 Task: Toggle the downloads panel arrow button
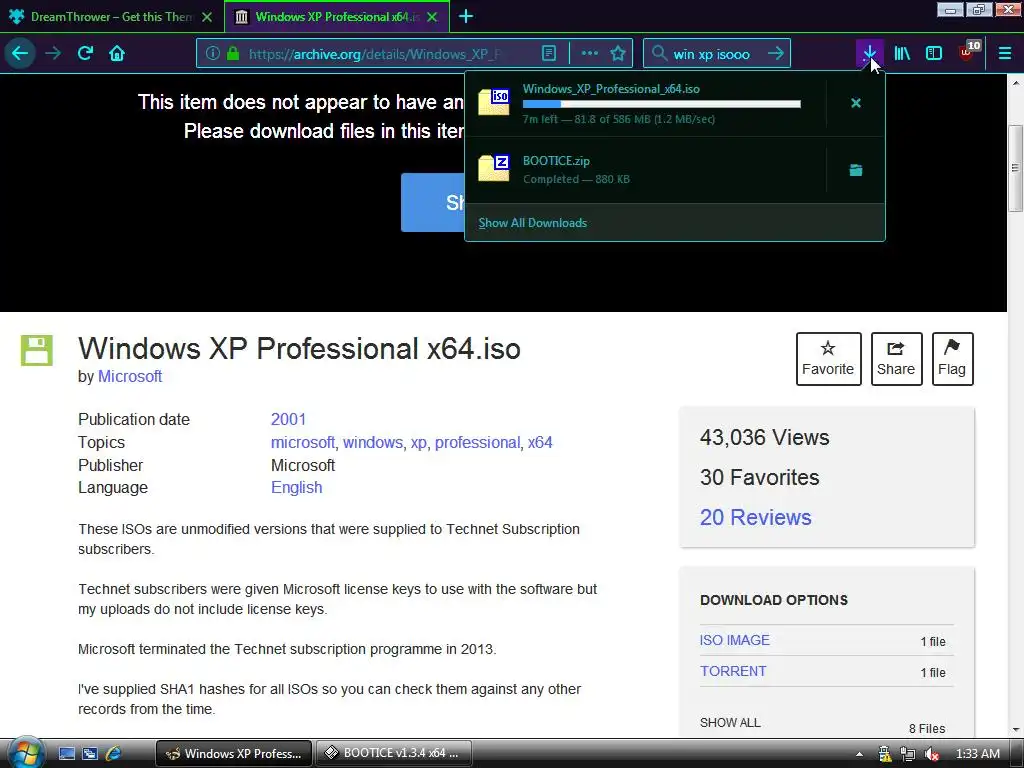[x=869, y=53]
